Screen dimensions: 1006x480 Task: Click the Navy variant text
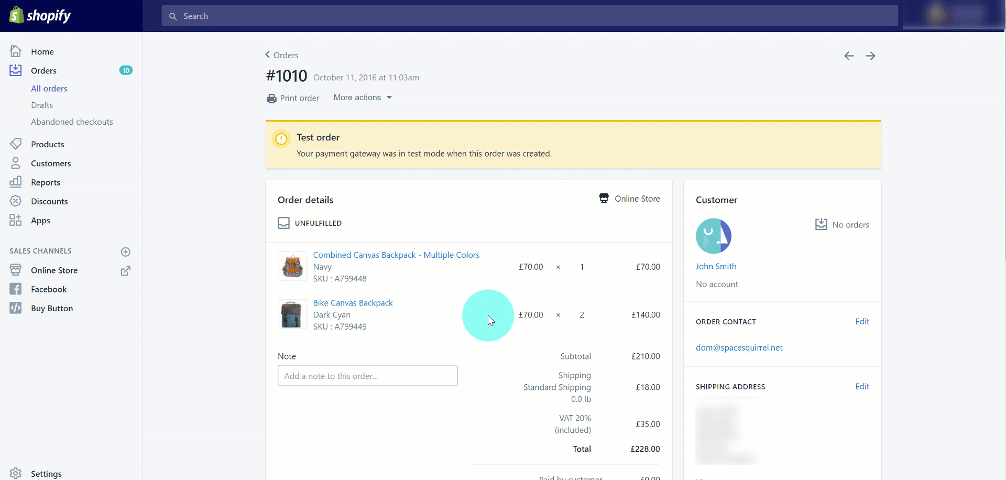pos(323,267)
